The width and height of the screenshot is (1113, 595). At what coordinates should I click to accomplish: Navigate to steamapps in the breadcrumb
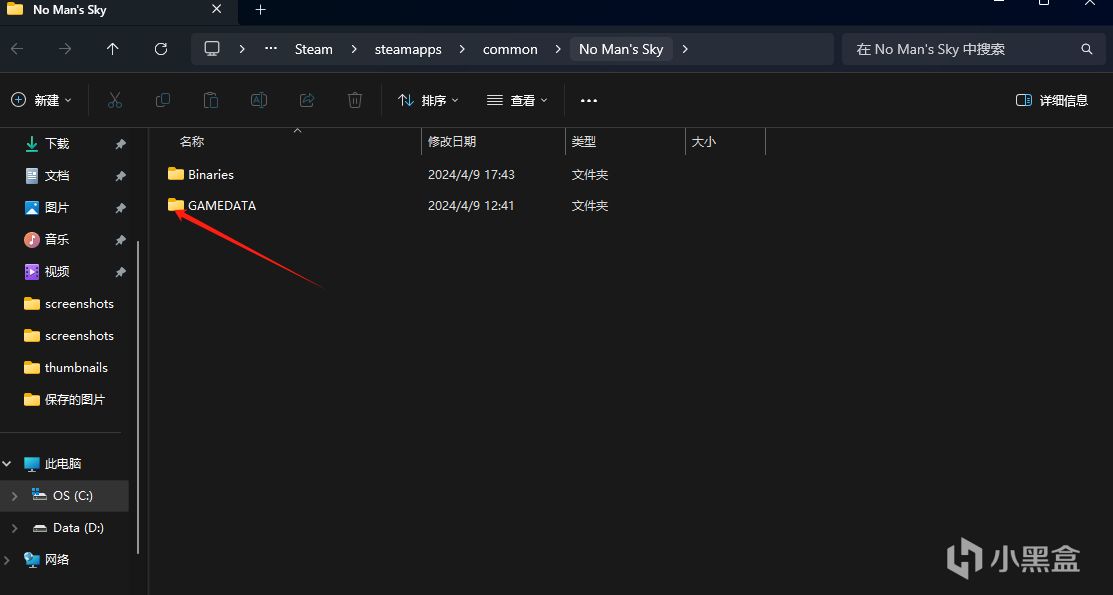pyautogui.click(x=408, y=49)
